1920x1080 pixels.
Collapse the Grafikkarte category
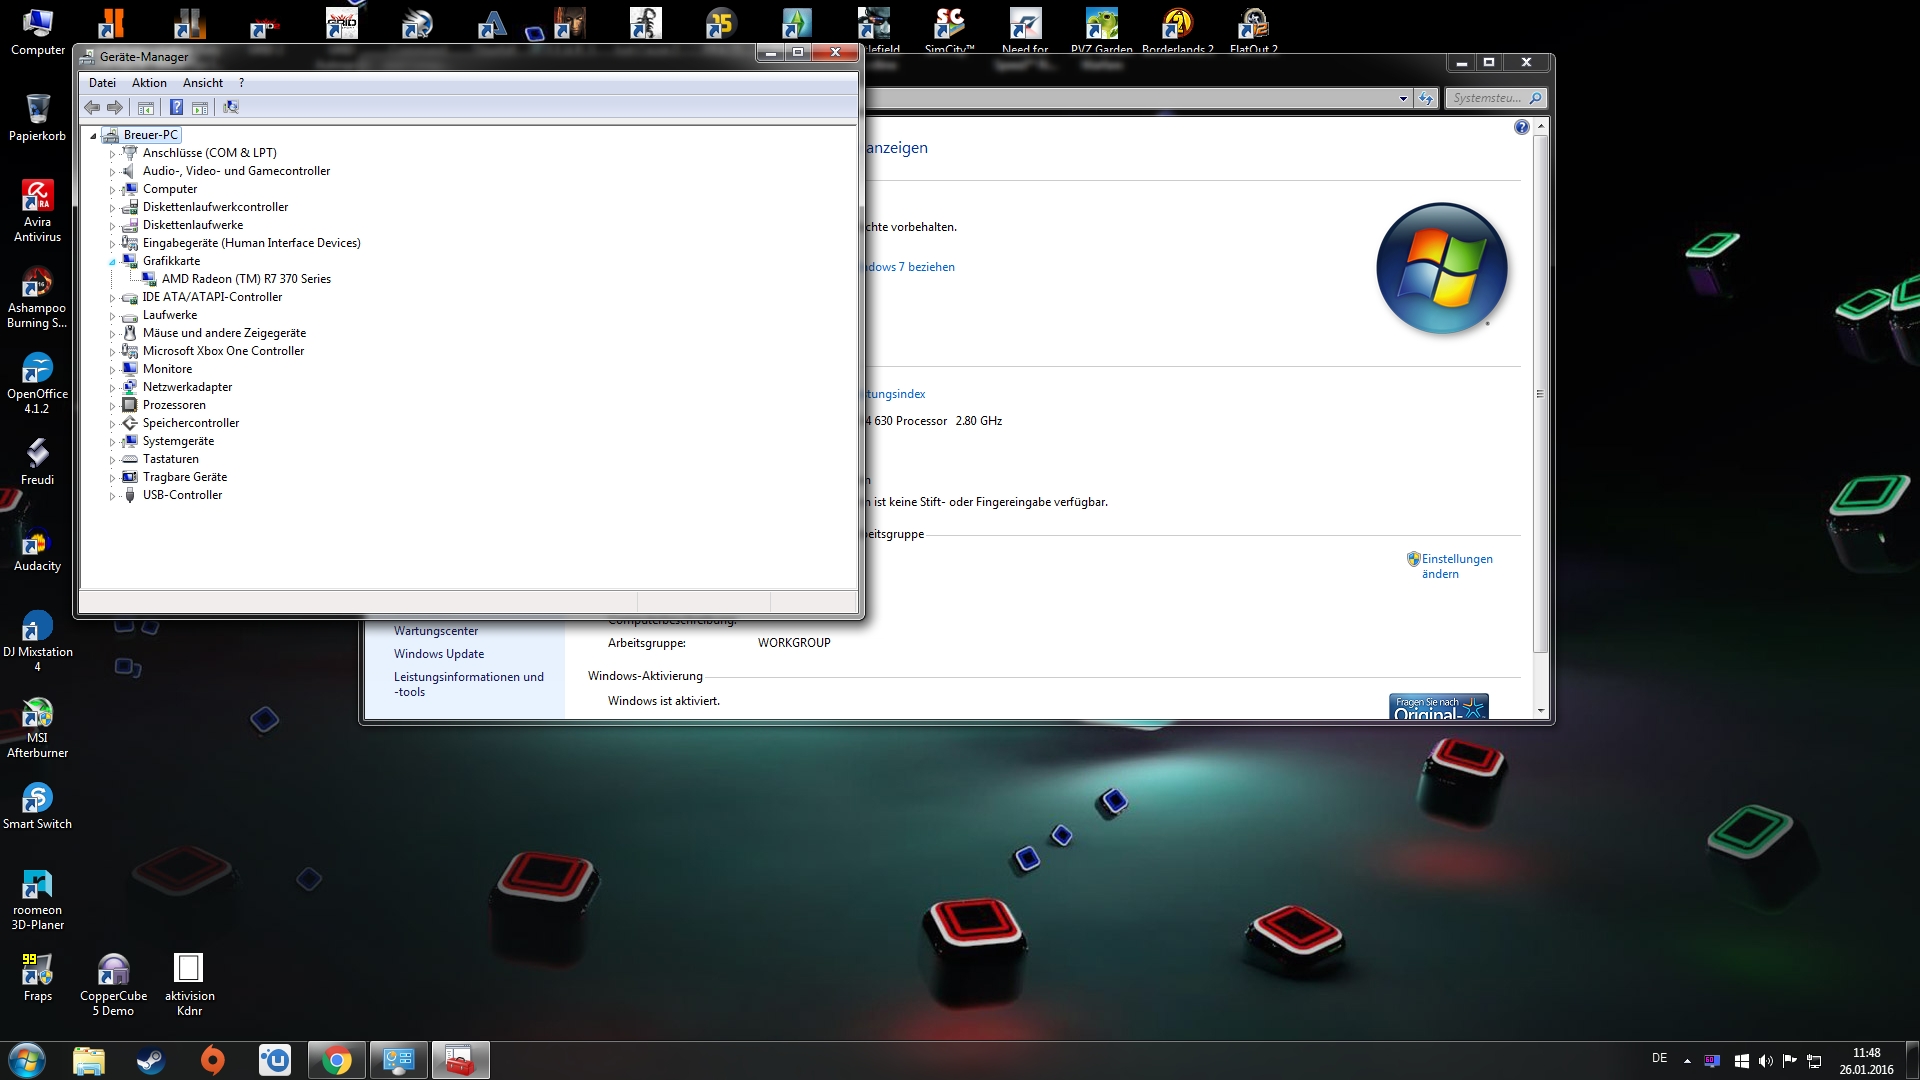pyautogui.click(x=112, y=262)
